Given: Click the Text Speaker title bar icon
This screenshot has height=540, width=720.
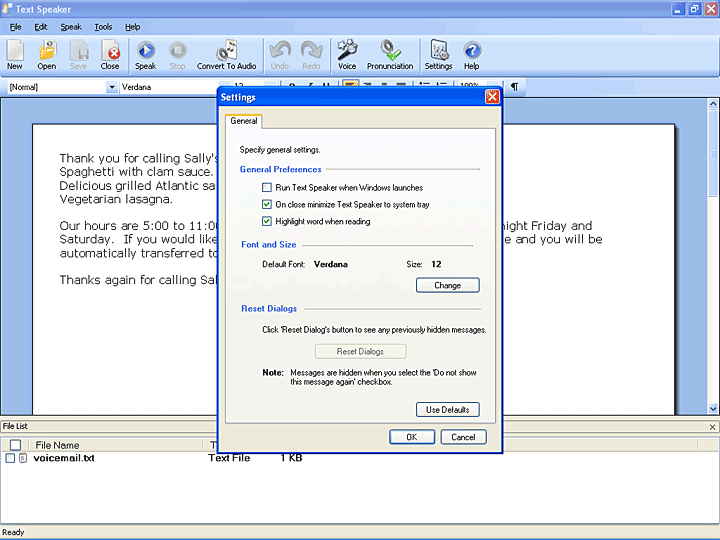Looking at the screenshot, I should click(x=7, y=9).
